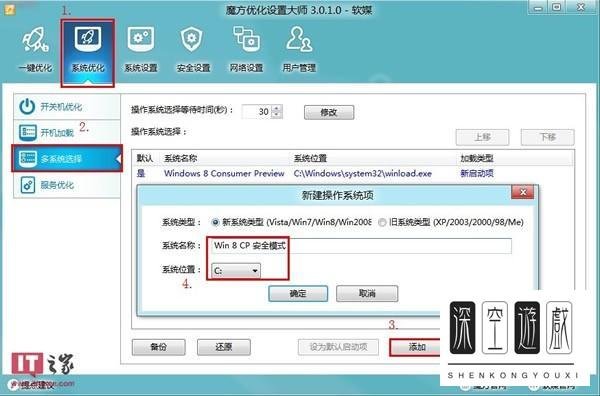
Task: Click the app icon in title bar
Action: (x=9, y=9)
